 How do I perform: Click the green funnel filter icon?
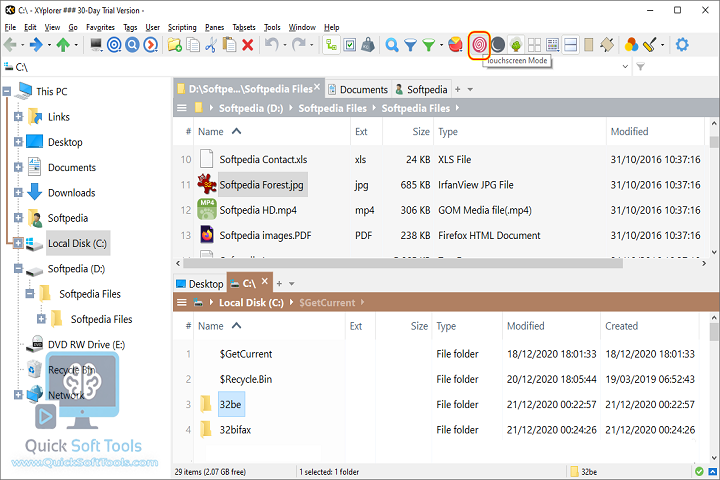tap(428, 45)
